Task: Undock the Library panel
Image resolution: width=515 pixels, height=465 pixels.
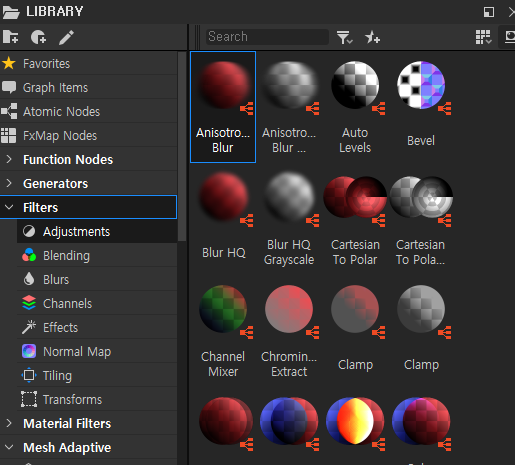Action: click(x=489, y=12)
